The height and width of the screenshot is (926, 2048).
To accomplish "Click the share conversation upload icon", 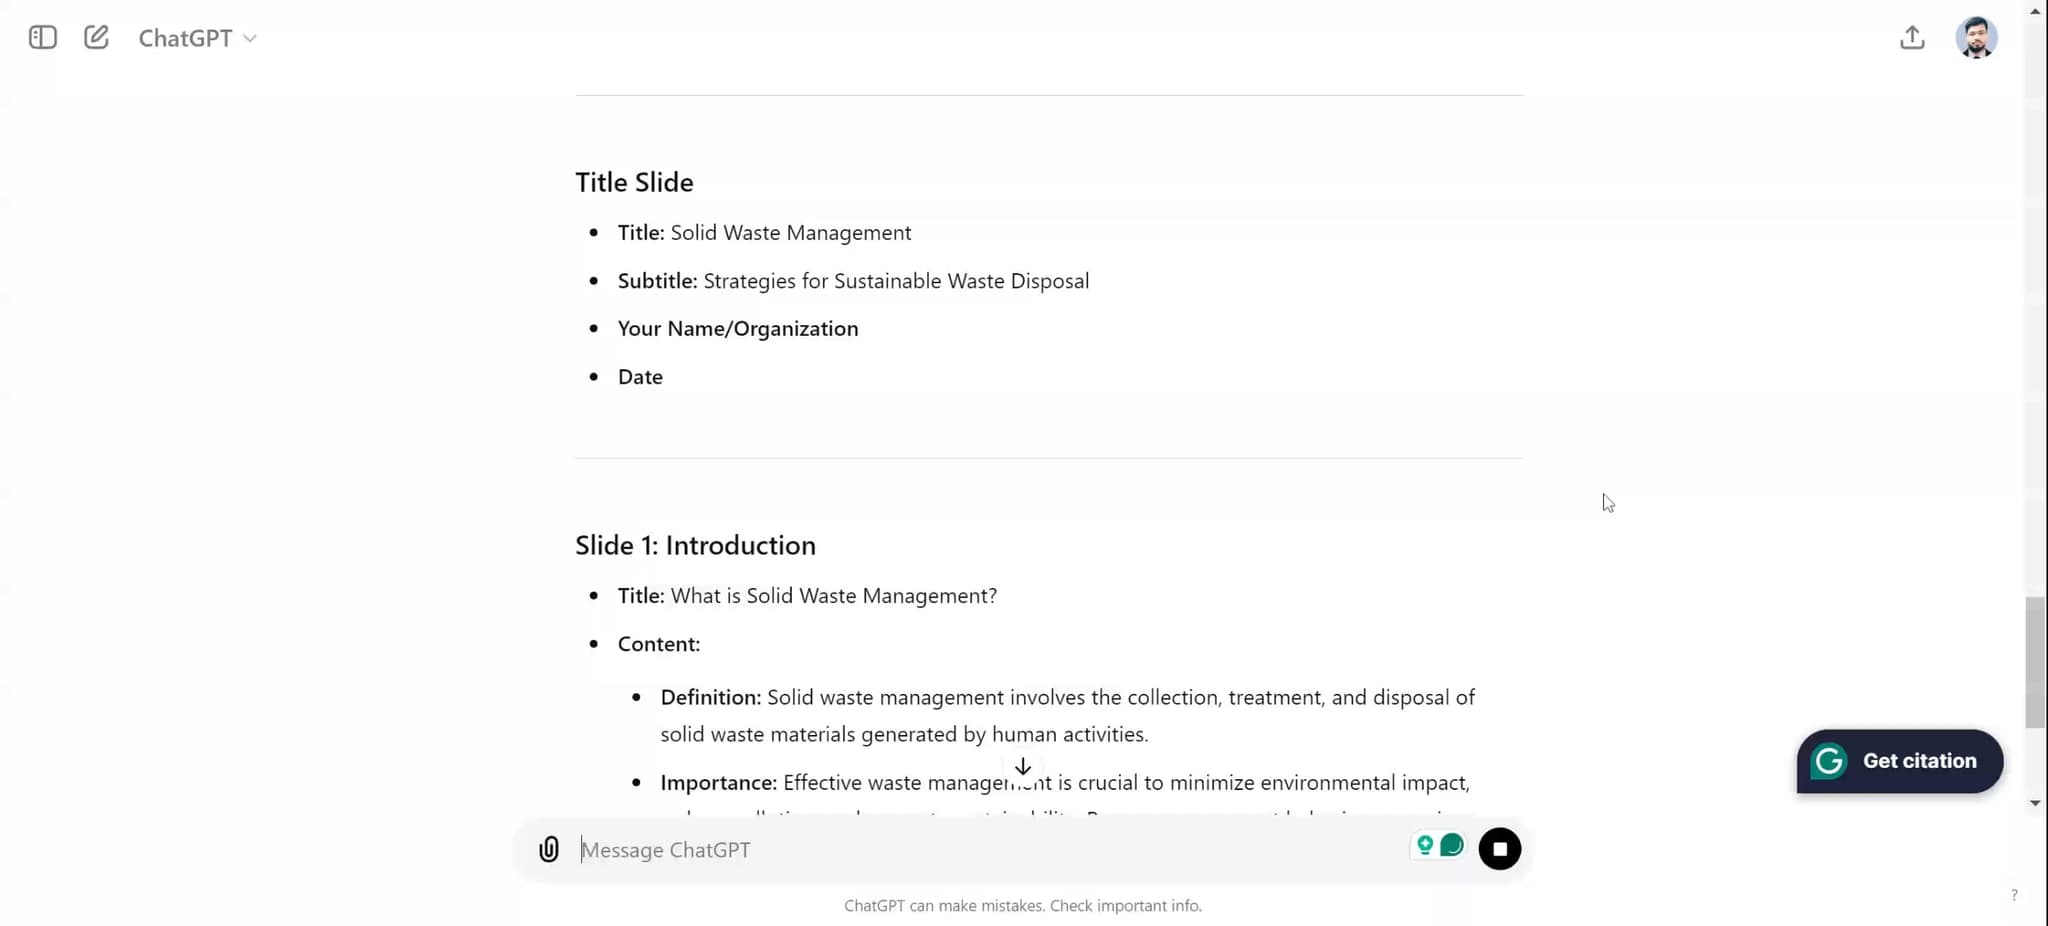I will [1912, 38].
